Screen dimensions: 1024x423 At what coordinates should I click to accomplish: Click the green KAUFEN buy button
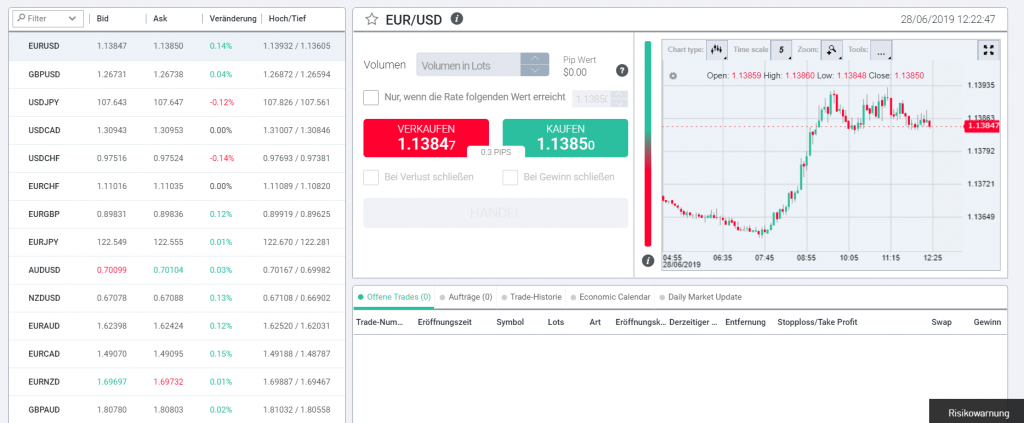(565, 138)
